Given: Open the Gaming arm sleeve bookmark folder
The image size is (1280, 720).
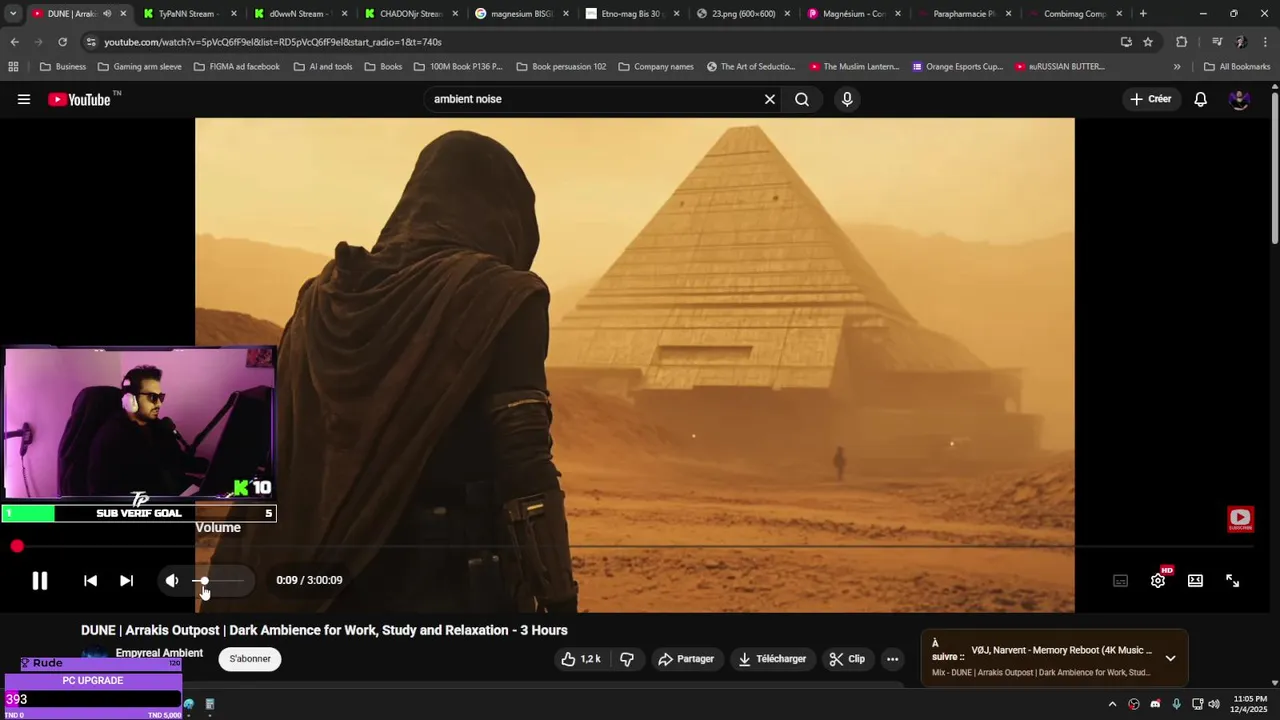Looking at the screenshot, I should [x=139, y=67].
